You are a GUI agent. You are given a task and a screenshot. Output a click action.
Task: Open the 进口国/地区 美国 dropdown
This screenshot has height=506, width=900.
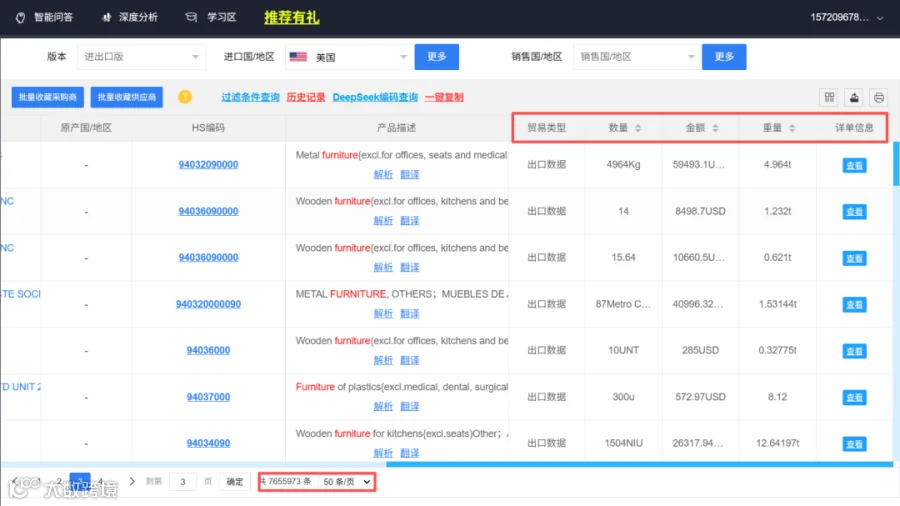pyautogui.click(x=348, y=57)
